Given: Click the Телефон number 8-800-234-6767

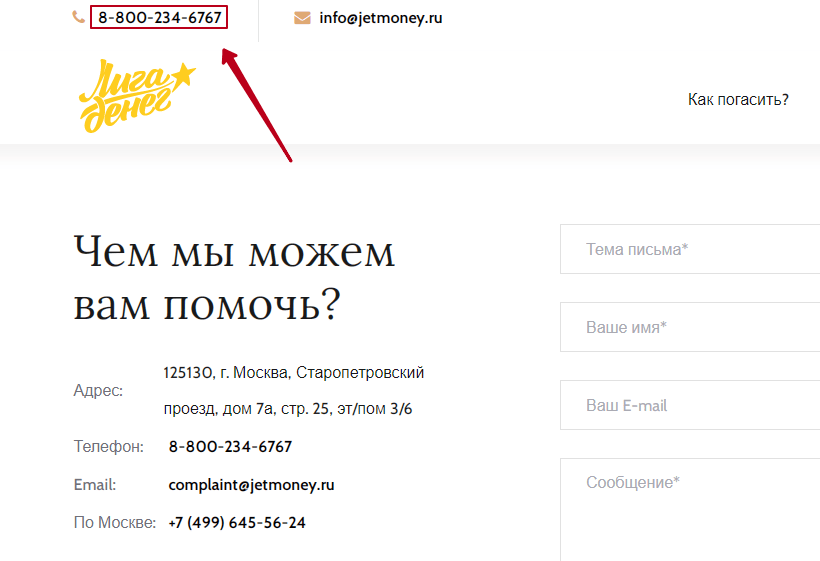Looking at the screenshot, I should 230,446.
